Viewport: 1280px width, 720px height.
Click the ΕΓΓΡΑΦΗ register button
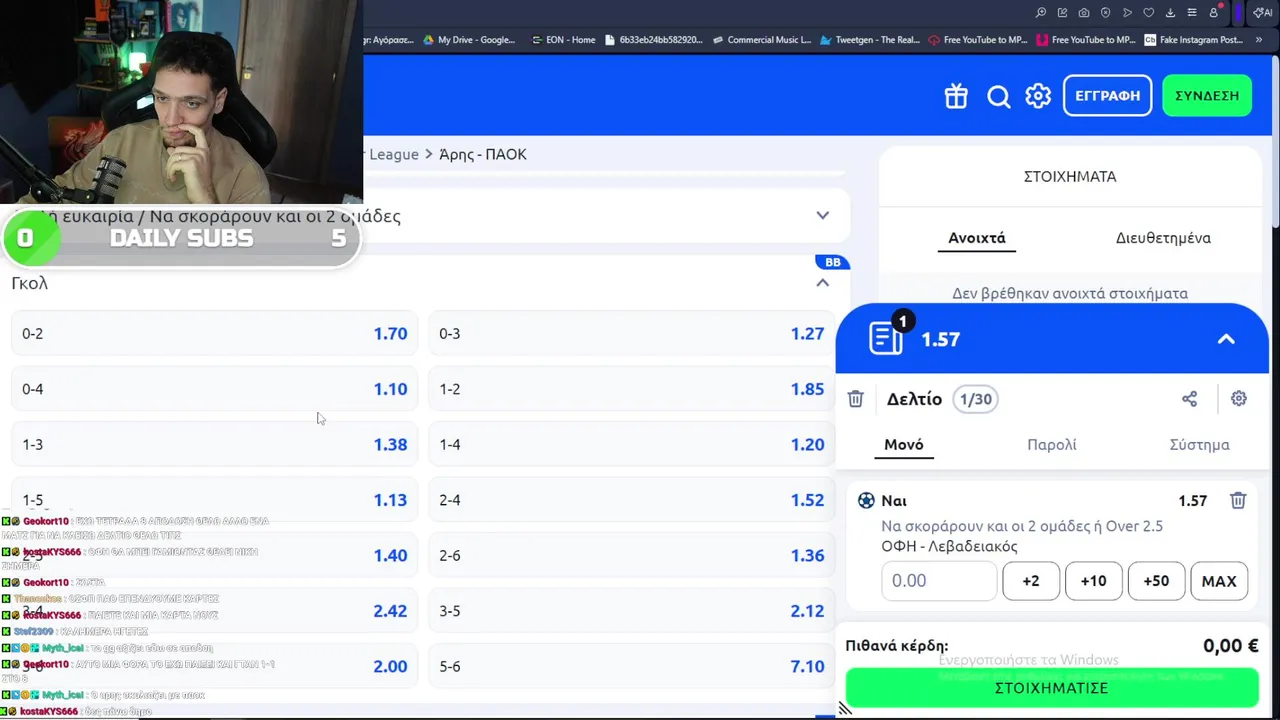pyautogui.click(x=1107, y=95)
